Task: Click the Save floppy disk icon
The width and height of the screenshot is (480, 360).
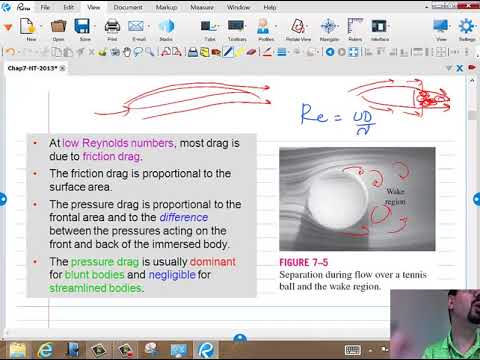Action: (x=82, y=26)
